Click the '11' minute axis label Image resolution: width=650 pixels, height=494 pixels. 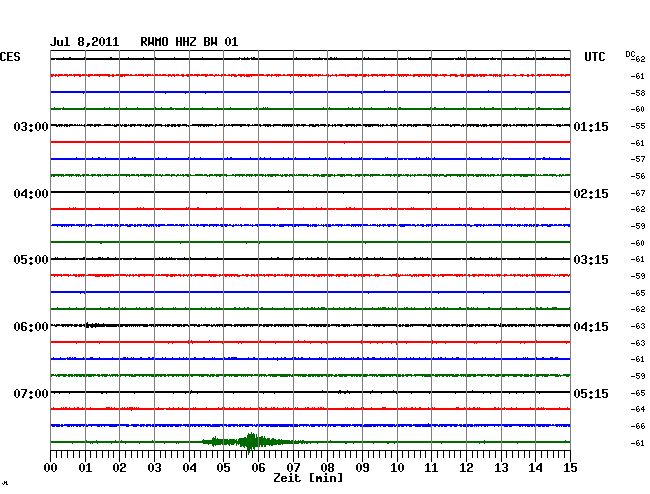[431, 468]
